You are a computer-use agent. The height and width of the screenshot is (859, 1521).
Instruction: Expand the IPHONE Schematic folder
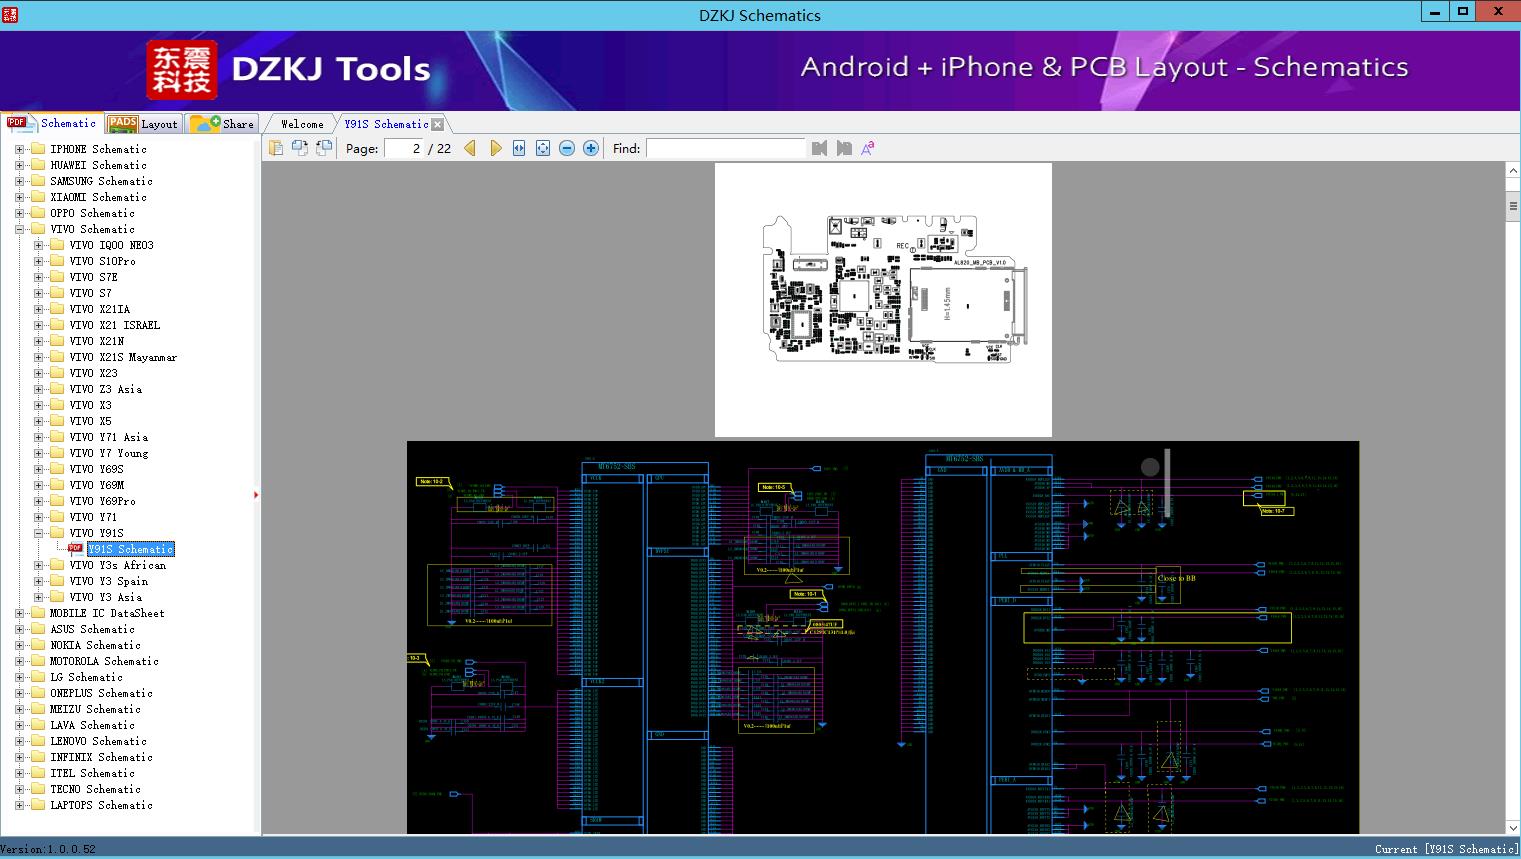19,149
